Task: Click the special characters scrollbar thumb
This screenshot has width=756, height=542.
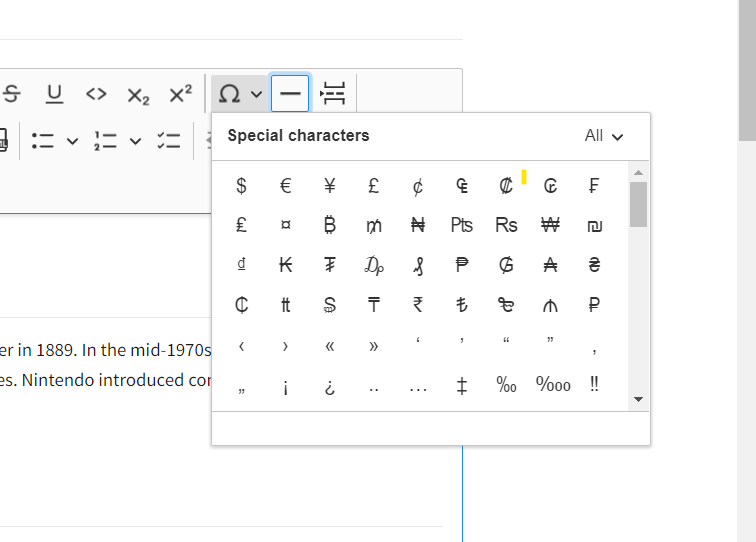Action: [638, 204]
